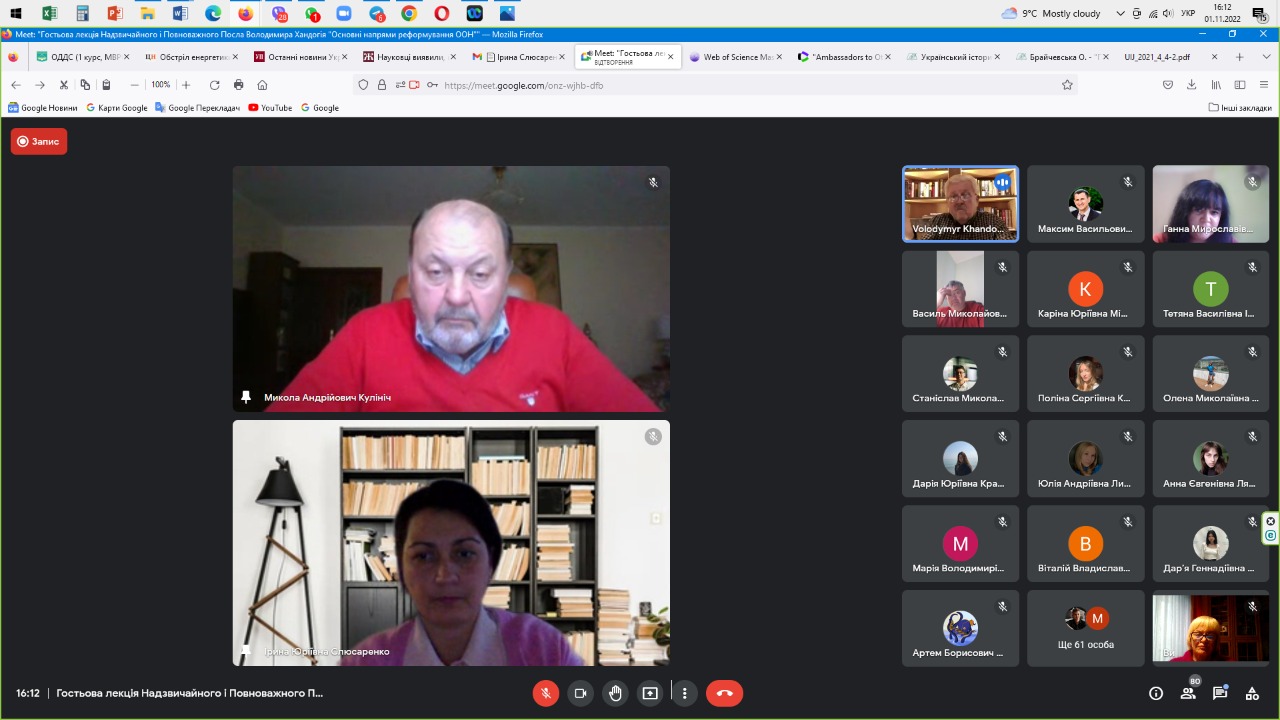Bookmark this page with the star icon

[1067, 85]
